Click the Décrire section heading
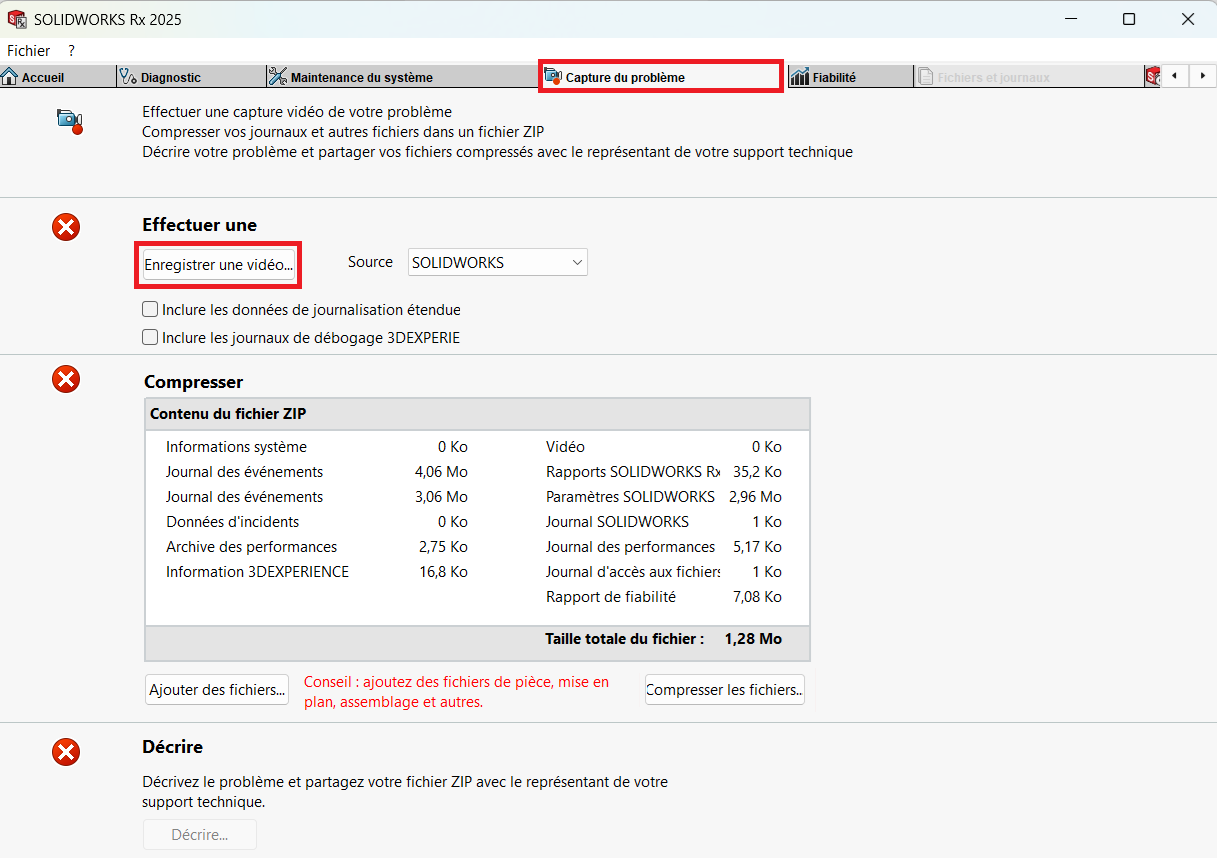The width and height of the screenshot is (1217, 858). coord(173,747)
